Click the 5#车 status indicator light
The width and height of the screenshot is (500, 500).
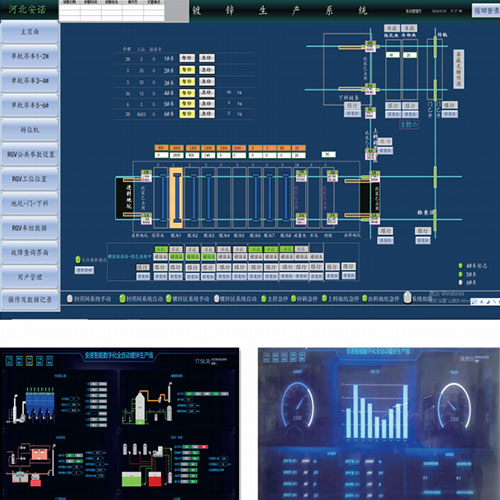click(460, 274)
